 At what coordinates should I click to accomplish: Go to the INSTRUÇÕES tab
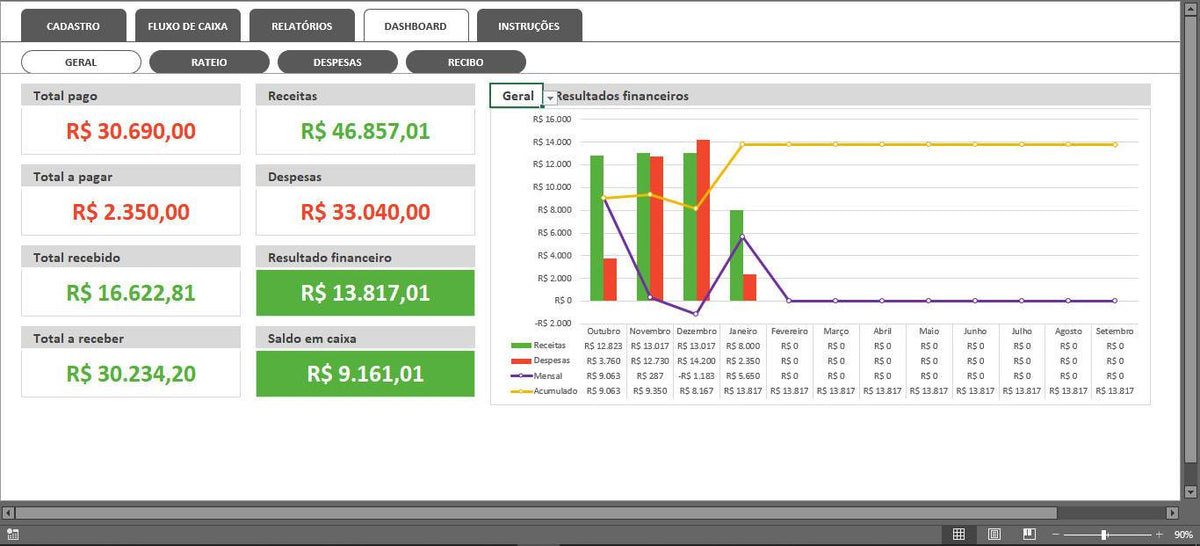pos(529,26)
